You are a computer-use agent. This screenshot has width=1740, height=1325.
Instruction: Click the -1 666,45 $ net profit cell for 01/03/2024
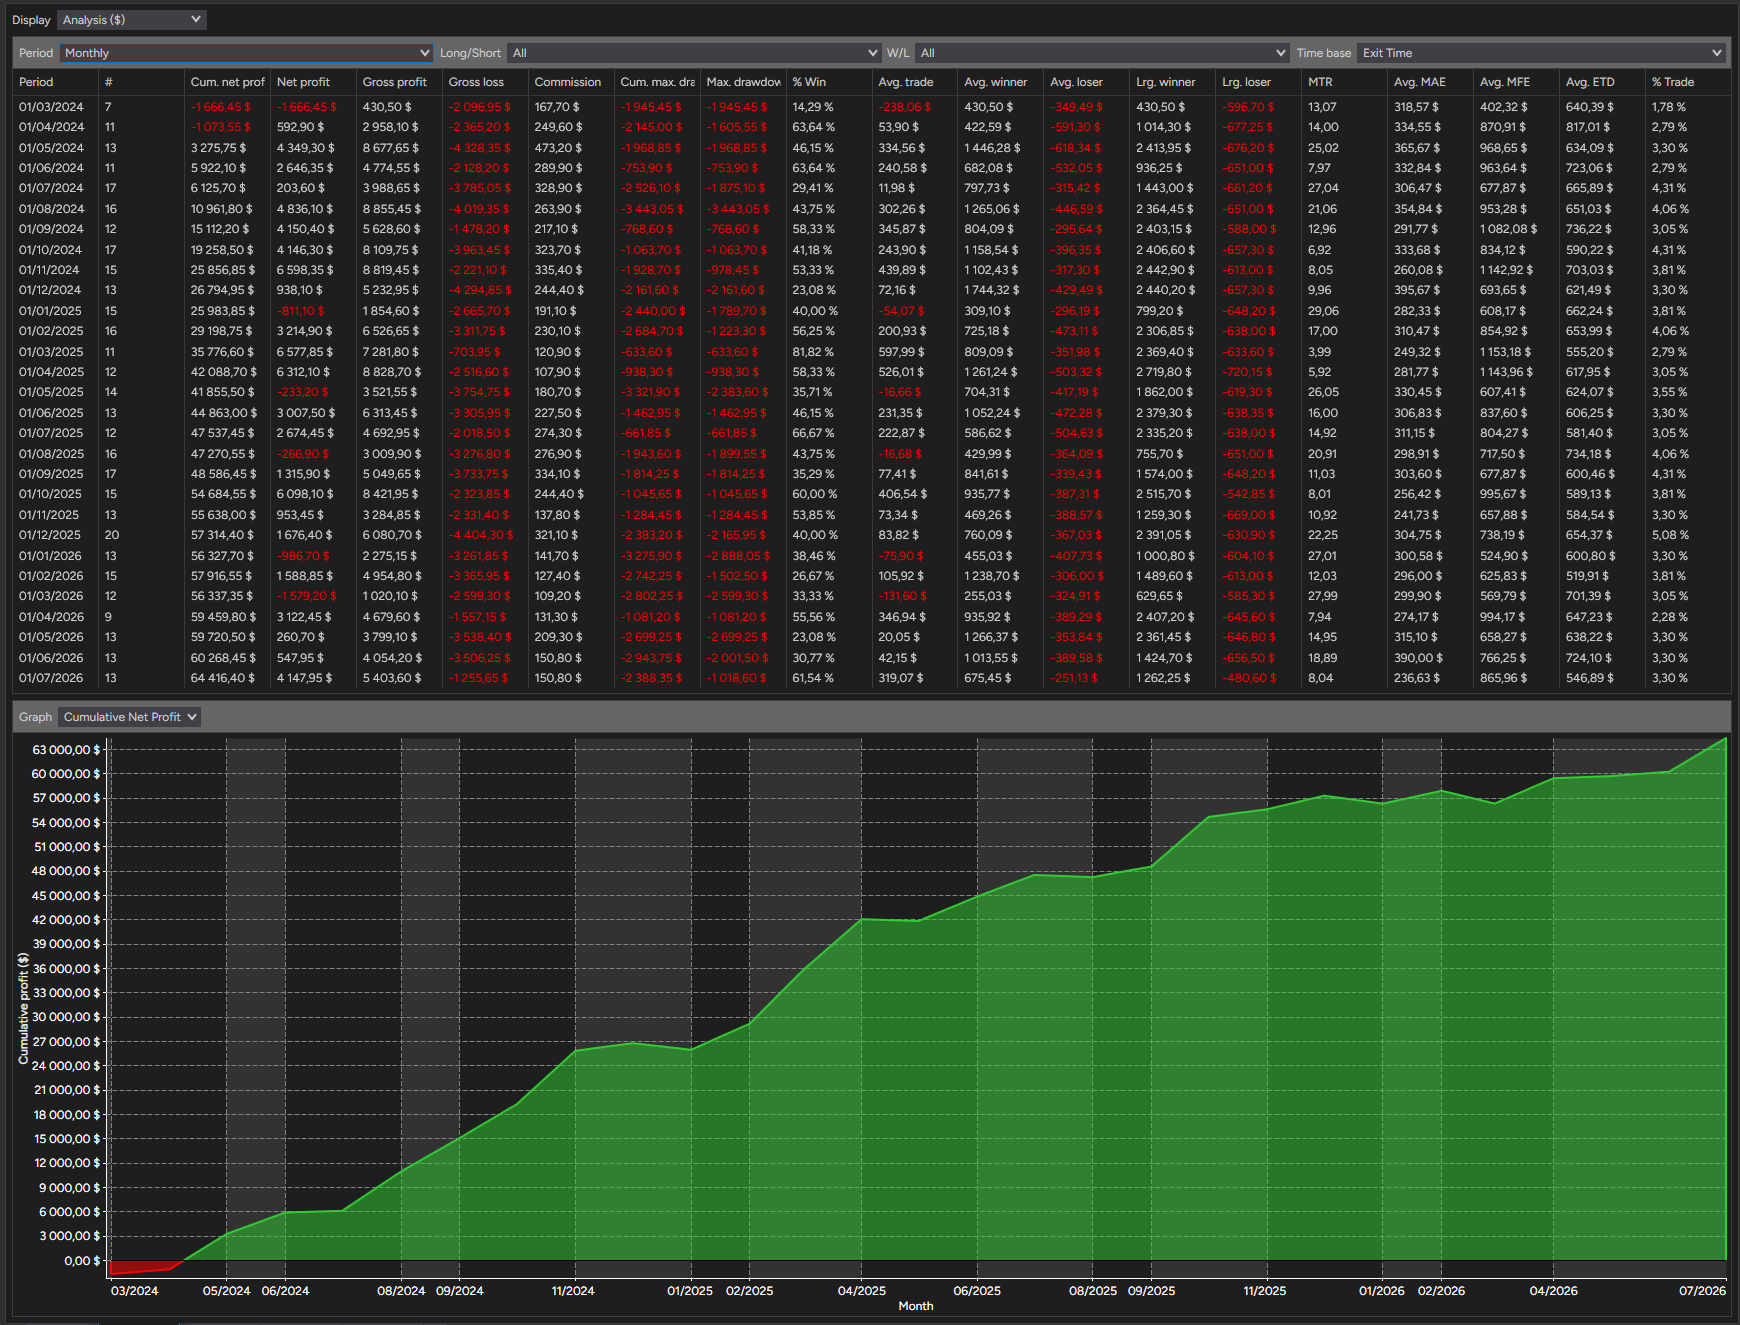(x=306, y=107)
